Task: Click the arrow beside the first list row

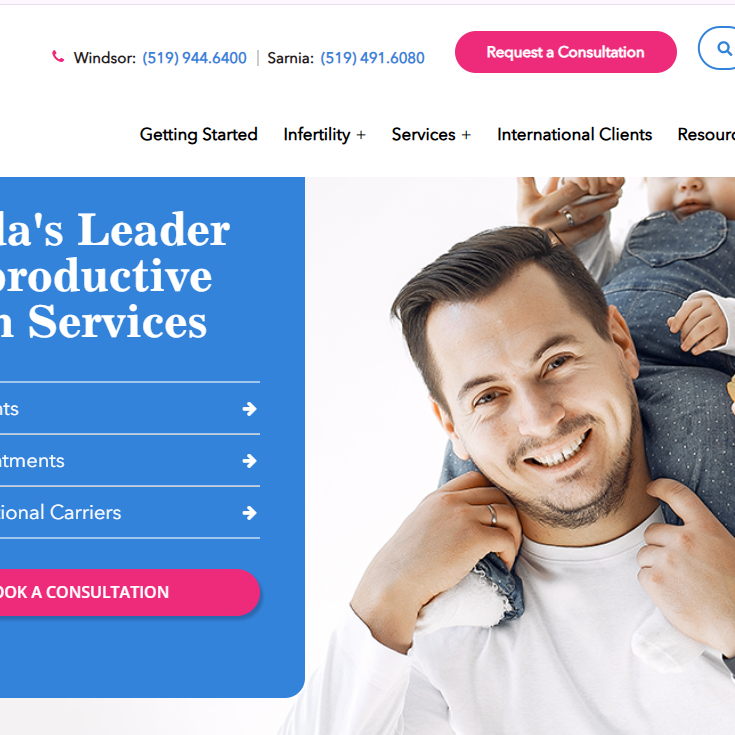Action: pos(249,409)
